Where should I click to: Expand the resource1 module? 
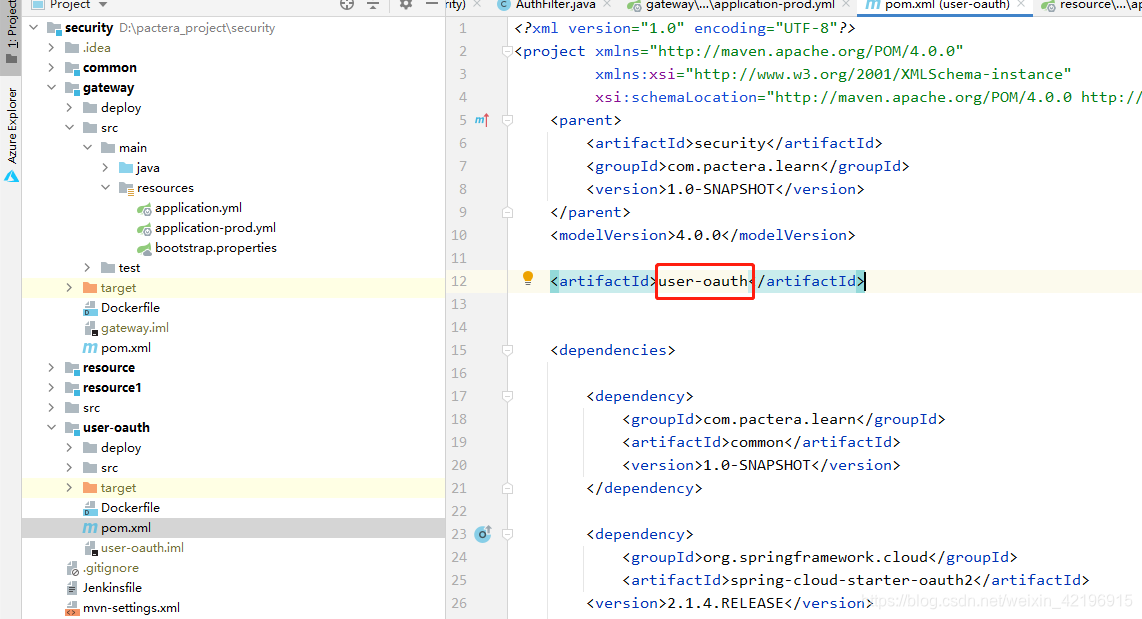(51, 387)
